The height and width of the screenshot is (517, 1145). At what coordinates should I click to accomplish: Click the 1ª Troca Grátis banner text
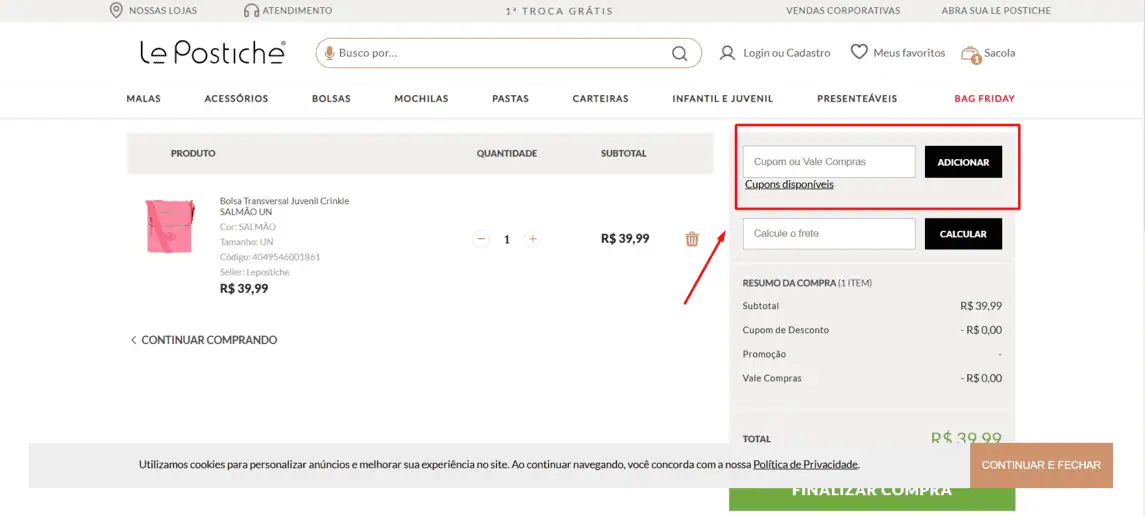(x=559, y=11)
